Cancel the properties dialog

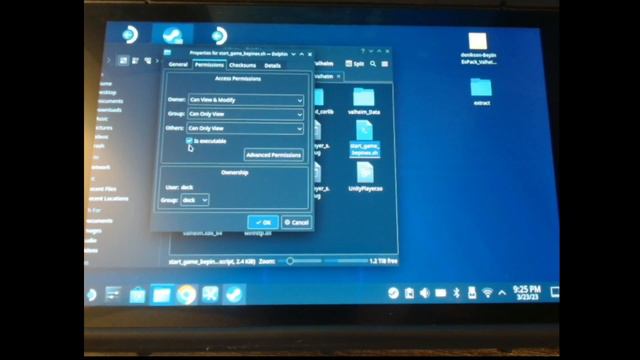coord(297,222)
